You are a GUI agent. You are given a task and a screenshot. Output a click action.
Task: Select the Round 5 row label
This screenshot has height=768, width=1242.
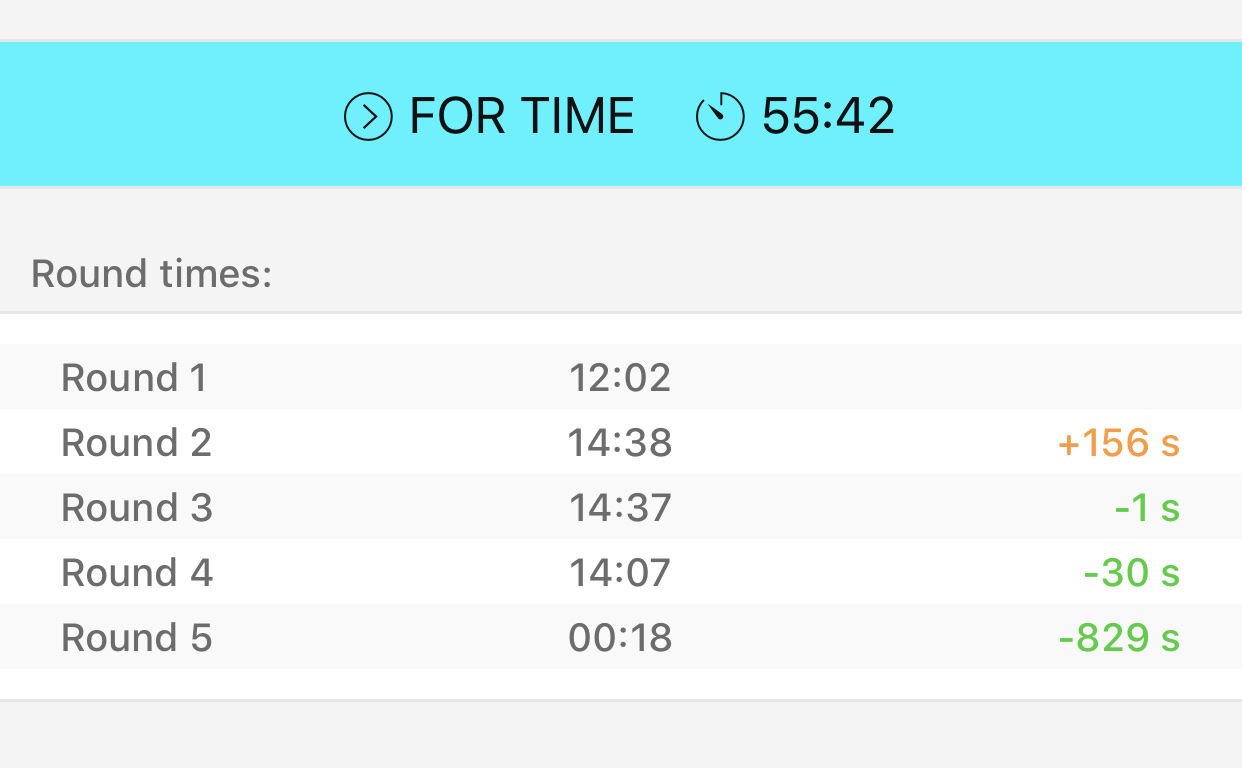pos(137,638)
